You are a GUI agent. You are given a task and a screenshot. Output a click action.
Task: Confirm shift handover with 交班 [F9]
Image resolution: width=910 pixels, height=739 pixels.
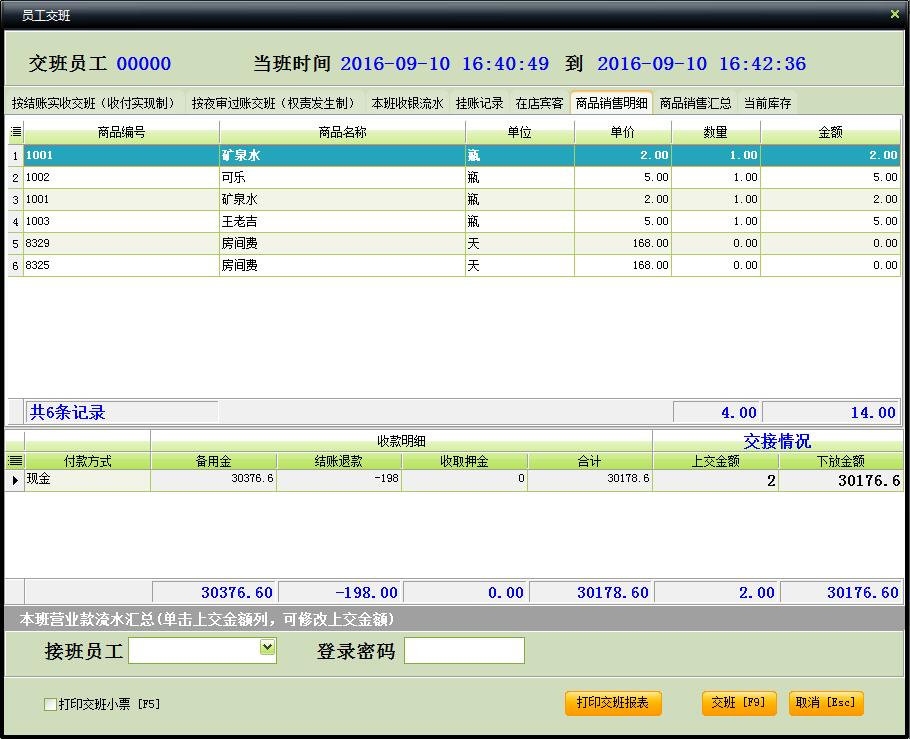[x=739, y=703]
